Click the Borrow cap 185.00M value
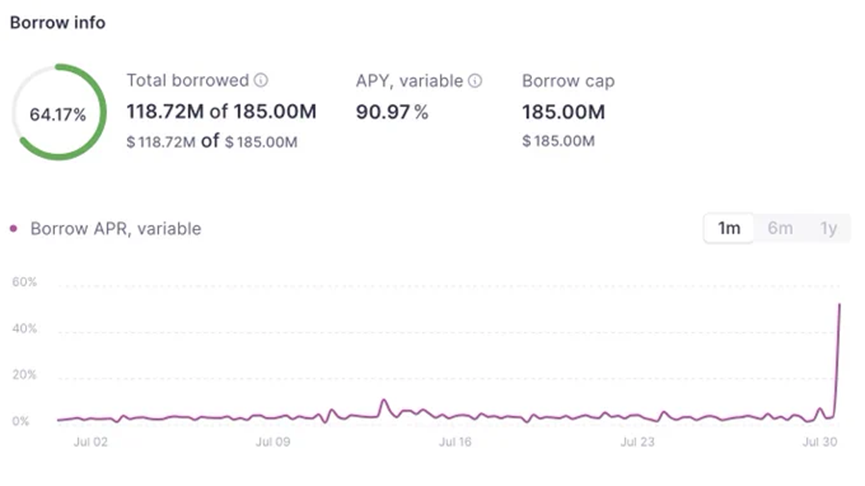 pyautogui.click(x=563, y=112)
